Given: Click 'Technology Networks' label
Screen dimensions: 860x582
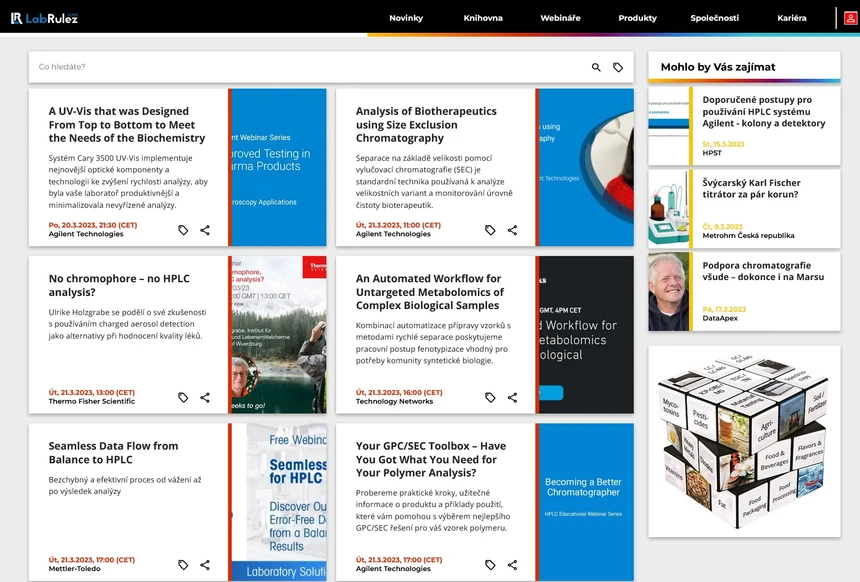Looking at the screenshot, I should pos(394,402).
